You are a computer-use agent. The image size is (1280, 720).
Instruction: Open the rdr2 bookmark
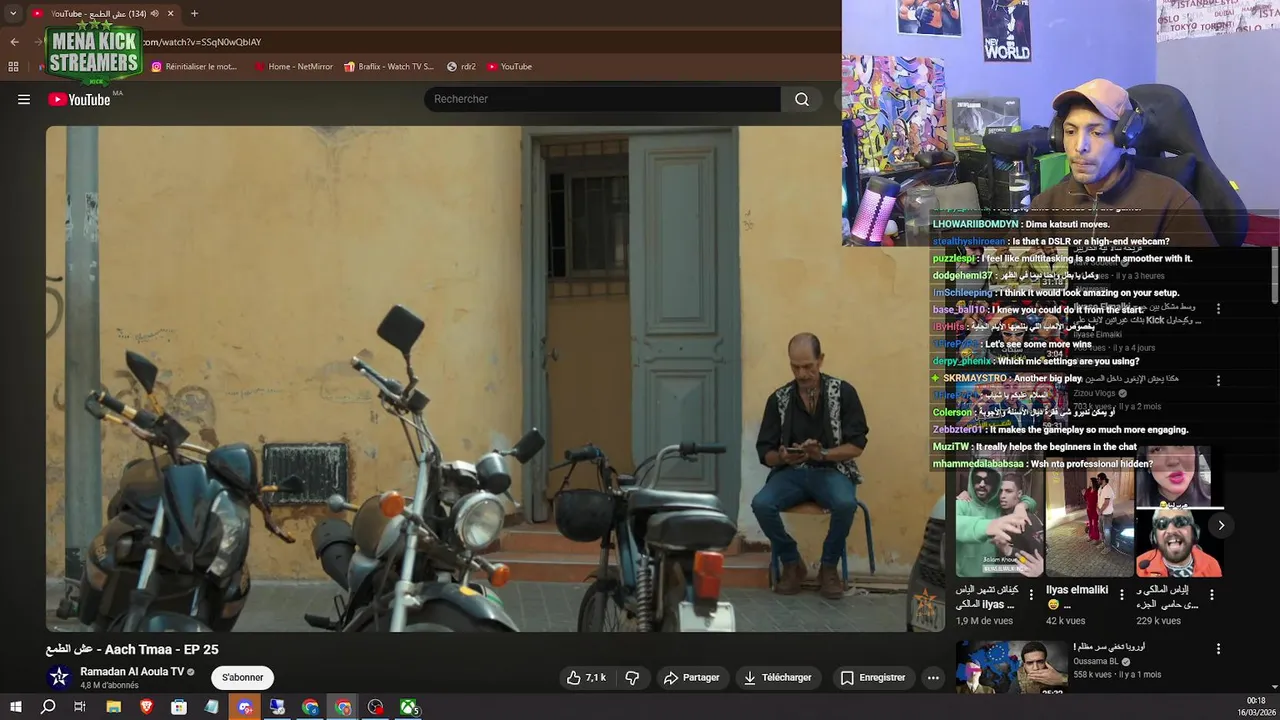[x=461, y=67]
